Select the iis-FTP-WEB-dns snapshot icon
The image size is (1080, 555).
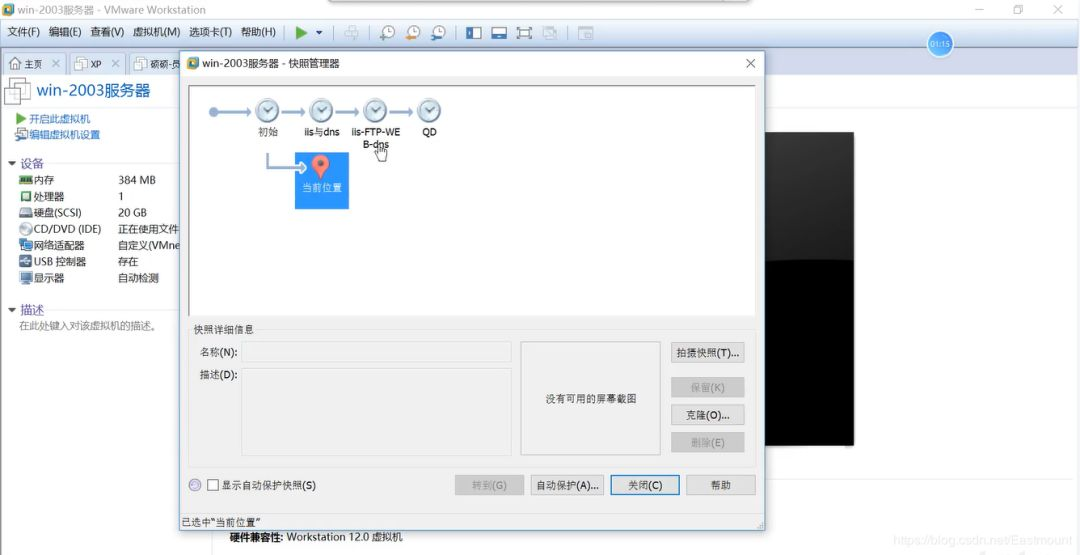coord(375,111)
